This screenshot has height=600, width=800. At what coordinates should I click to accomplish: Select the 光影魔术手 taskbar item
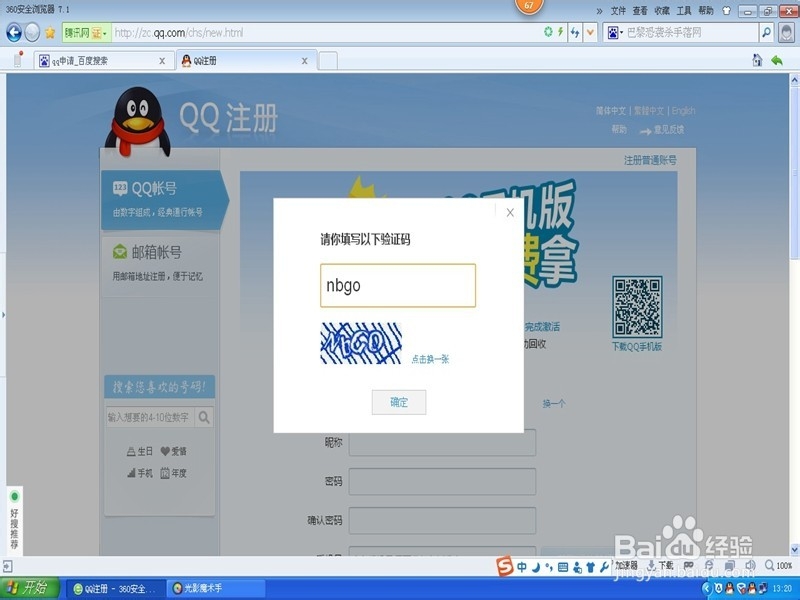click(216, 589)
